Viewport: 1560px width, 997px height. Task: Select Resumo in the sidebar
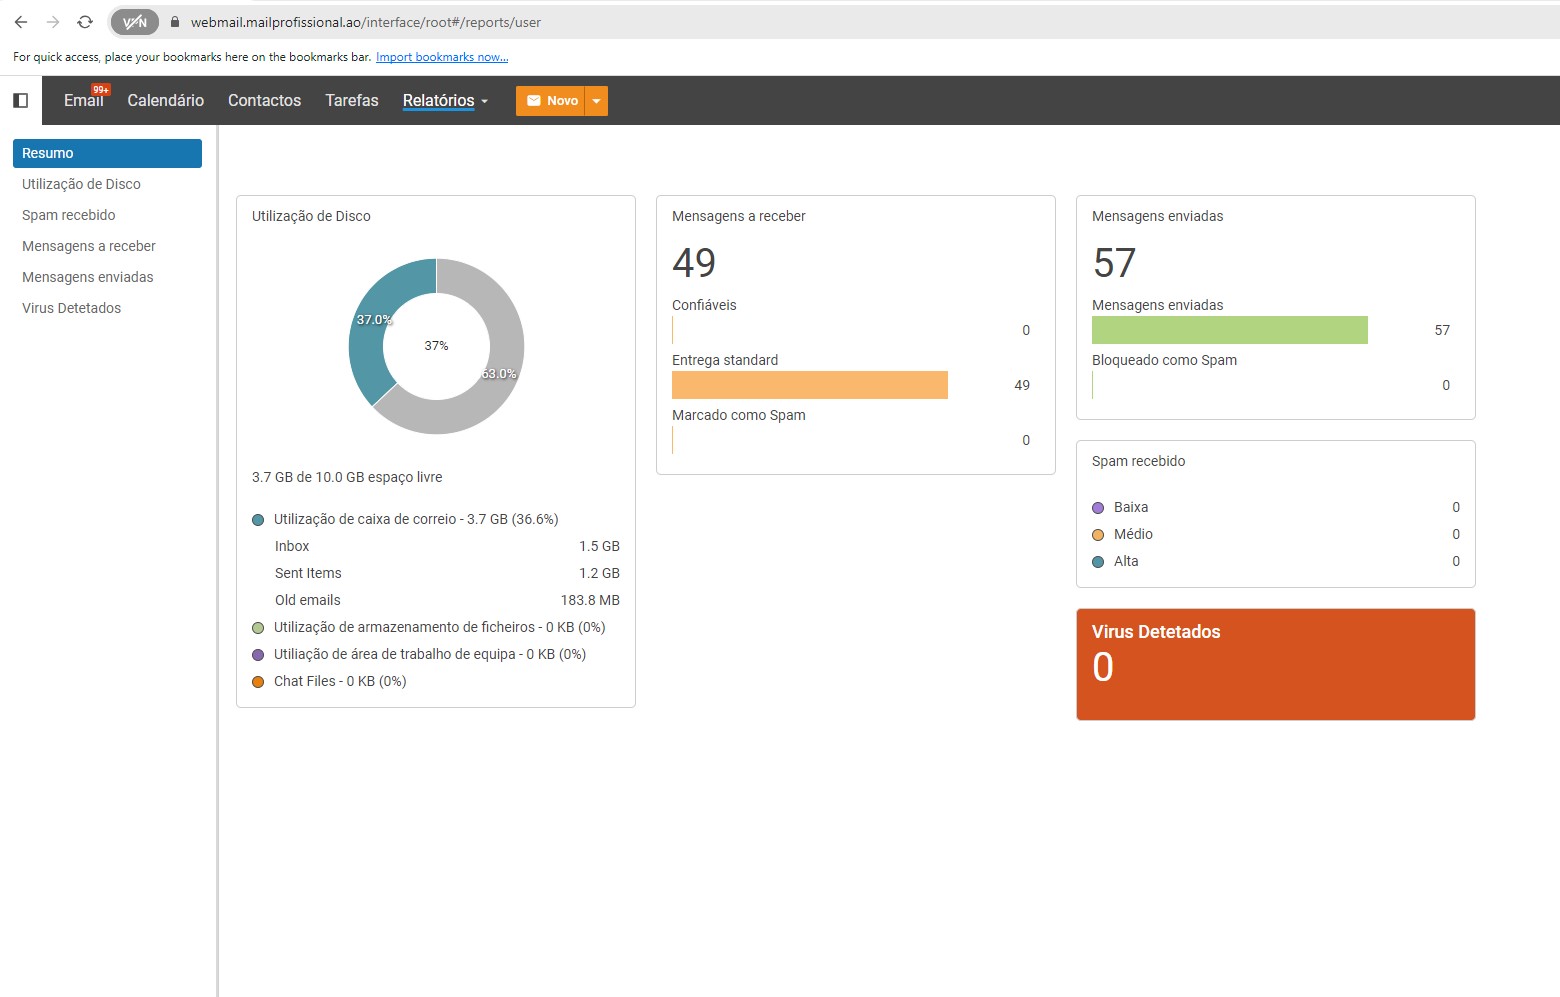[107, 153]
